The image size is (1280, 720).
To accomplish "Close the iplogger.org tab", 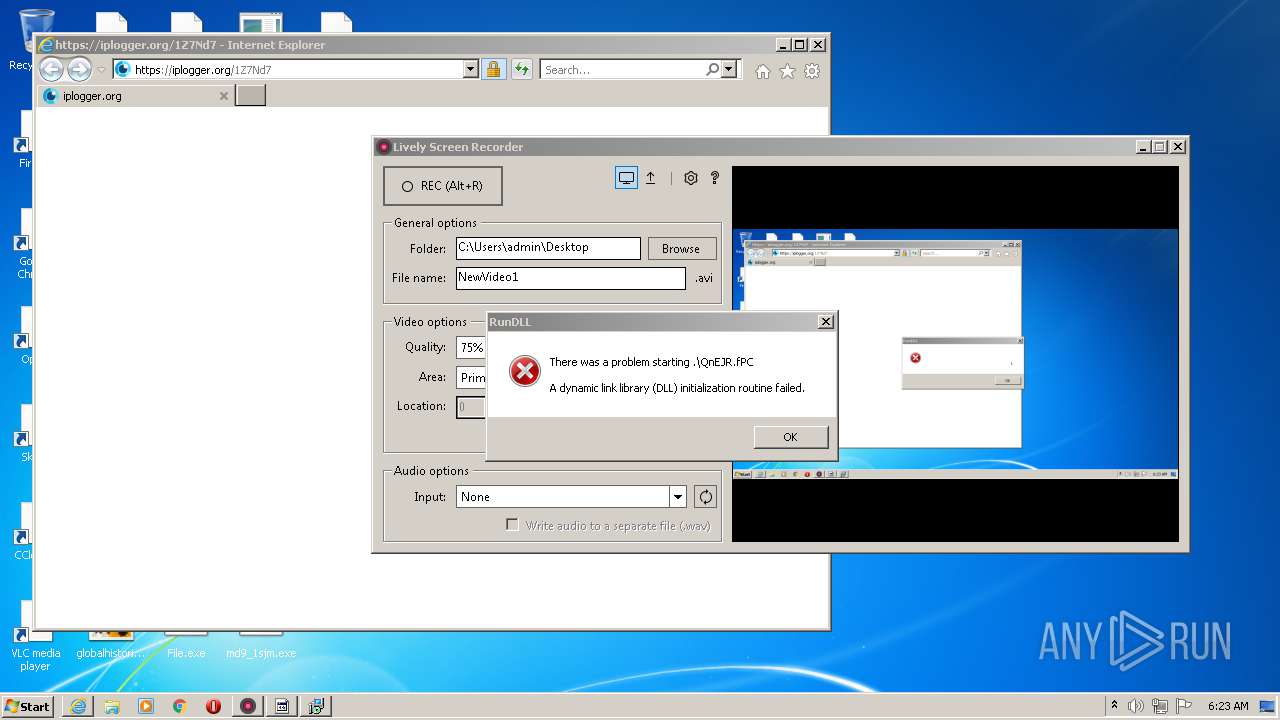I will (x=224, y=96).
